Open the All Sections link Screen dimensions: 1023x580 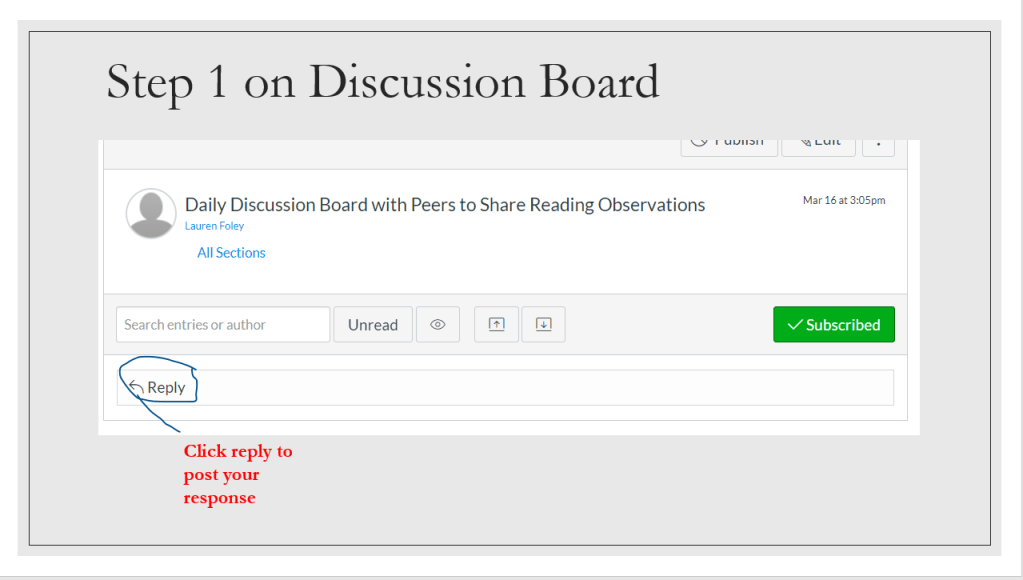[231, 253]
